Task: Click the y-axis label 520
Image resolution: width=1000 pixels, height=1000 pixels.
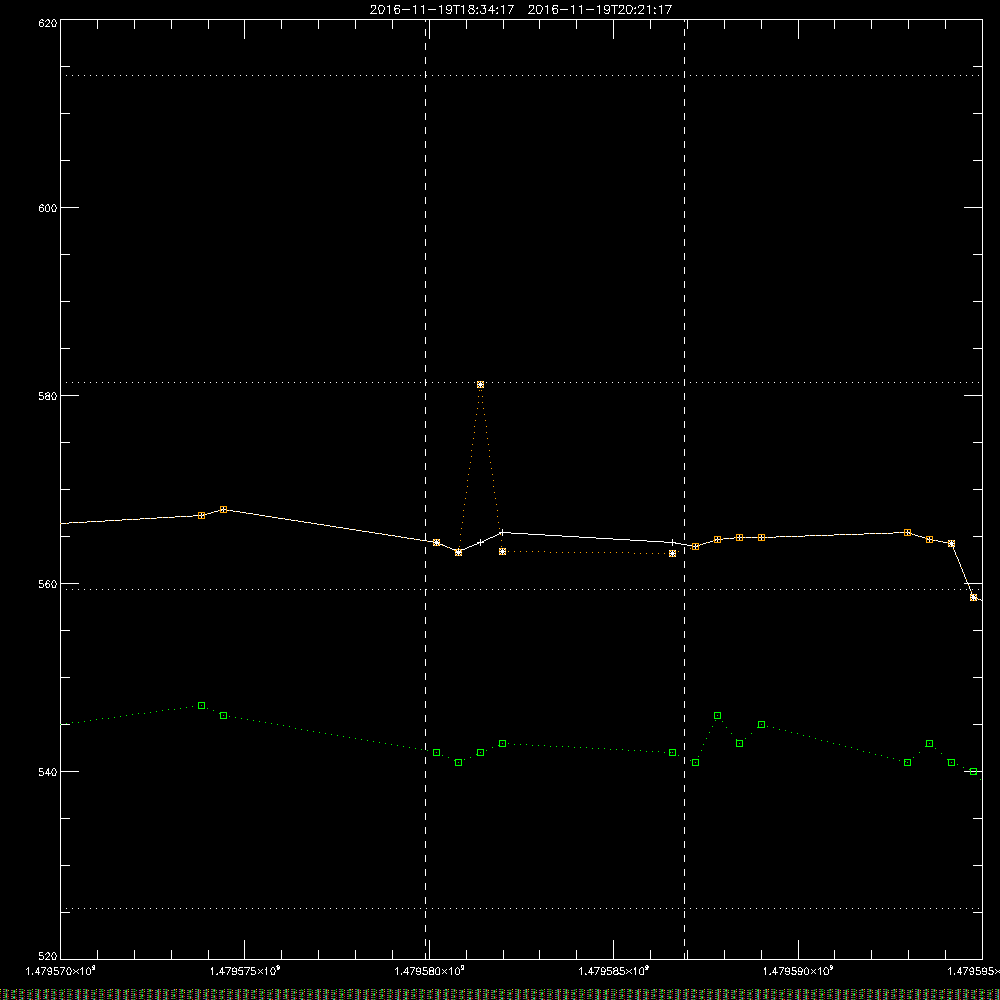Action: coord(48,956)
